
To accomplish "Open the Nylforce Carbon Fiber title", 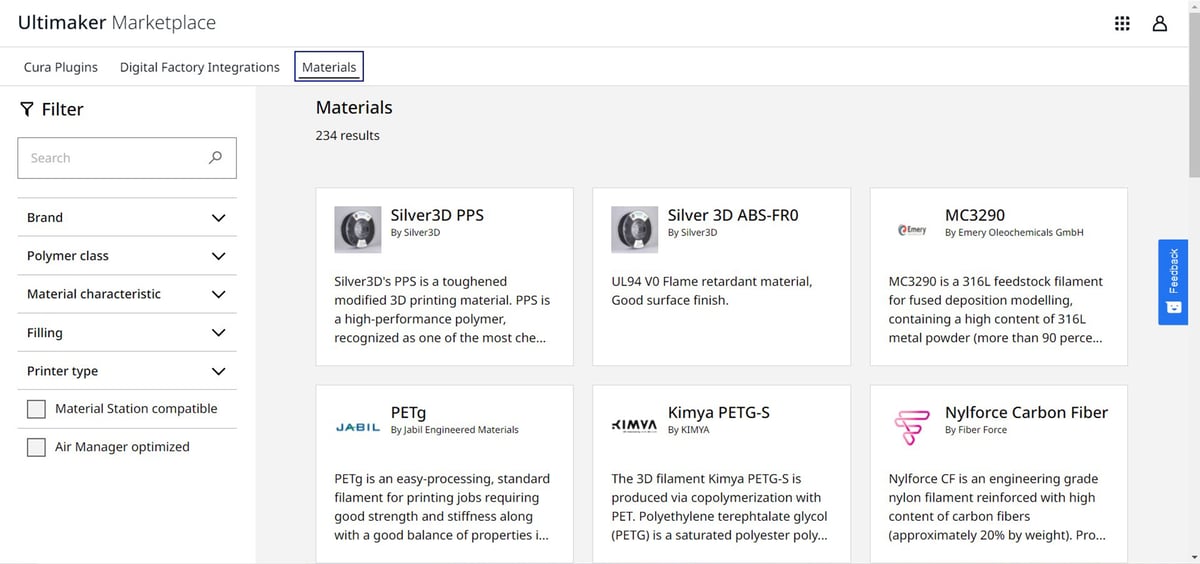I will 1026,412.
